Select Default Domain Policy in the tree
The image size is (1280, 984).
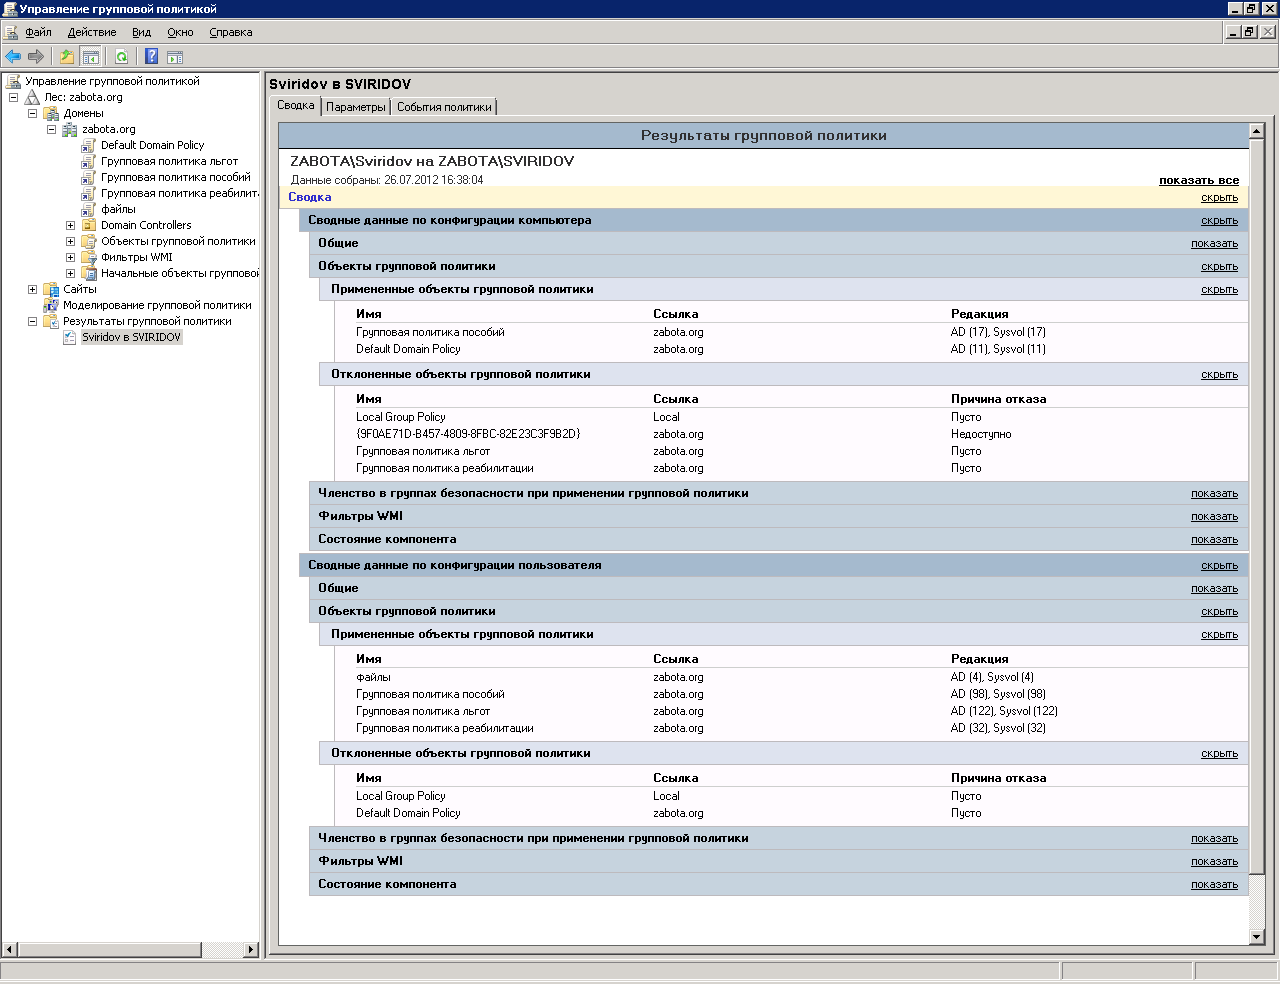click(x=152, y=145)
